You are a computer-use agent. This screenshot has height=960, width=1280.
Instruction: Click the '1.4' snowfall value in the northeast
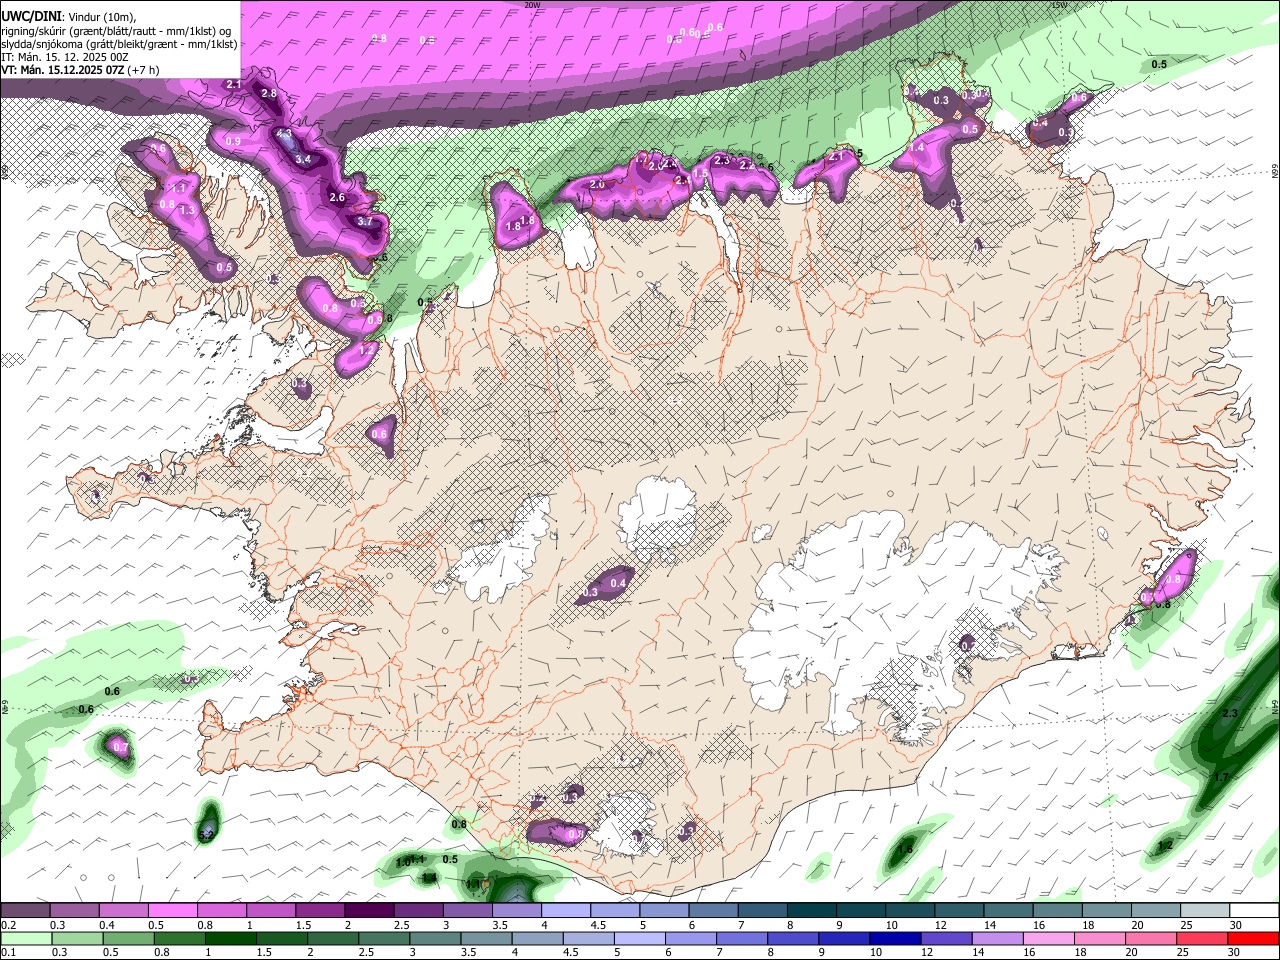(x=917, y=148)
